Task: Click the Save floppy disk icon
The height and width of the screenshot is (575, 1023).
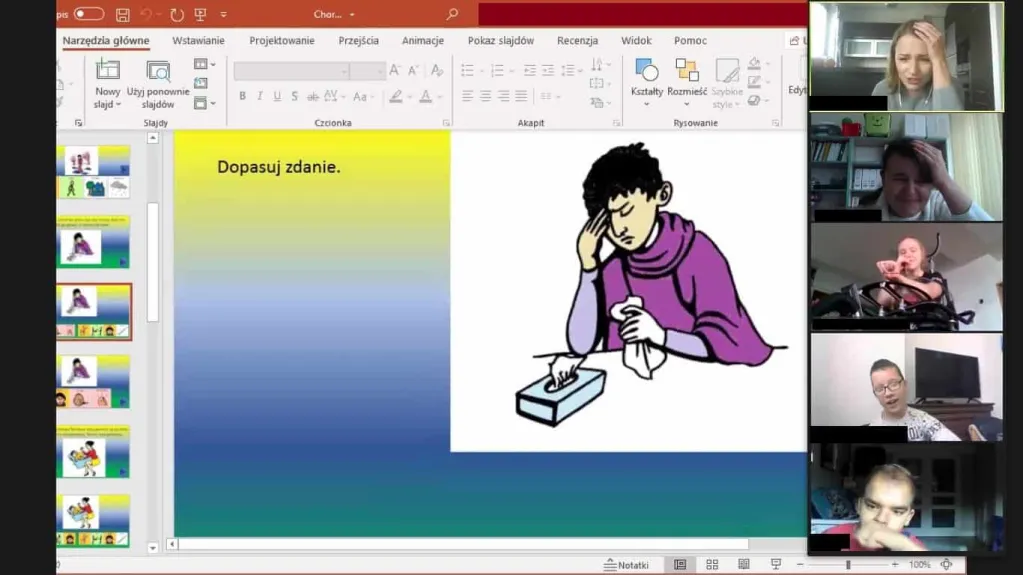Action: (122, 15)
